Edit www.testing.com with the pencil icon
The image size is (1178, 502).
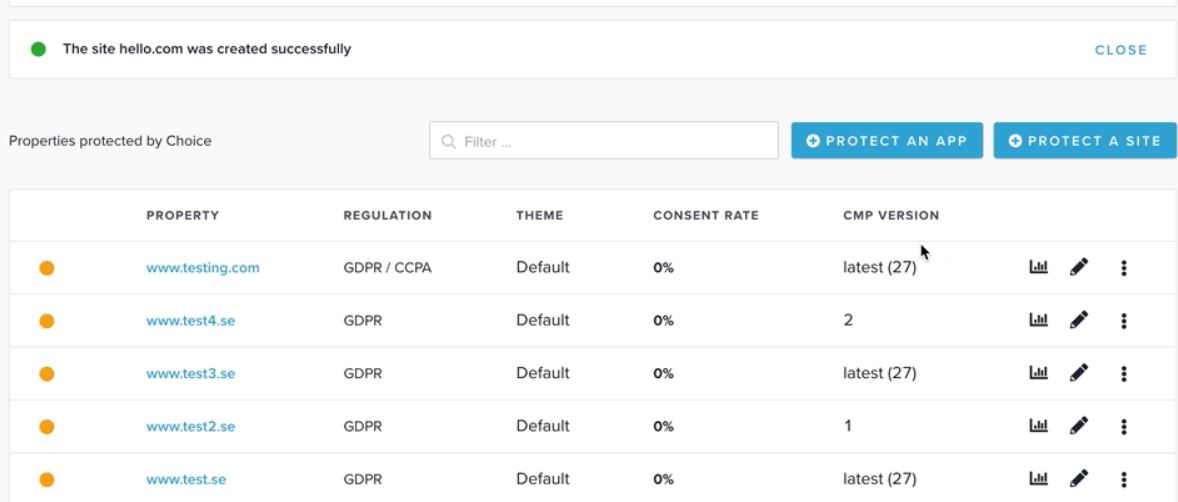point(1078,267)
